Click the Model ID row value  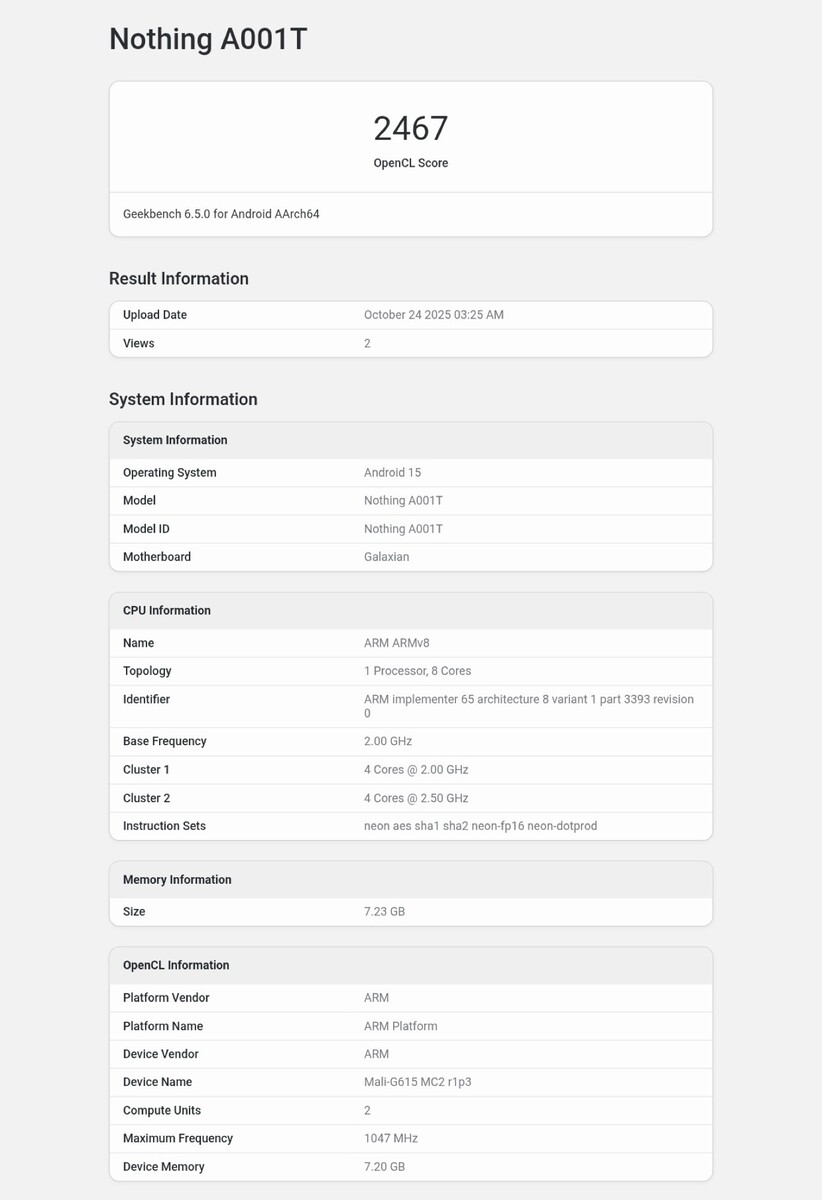(403, 529)
